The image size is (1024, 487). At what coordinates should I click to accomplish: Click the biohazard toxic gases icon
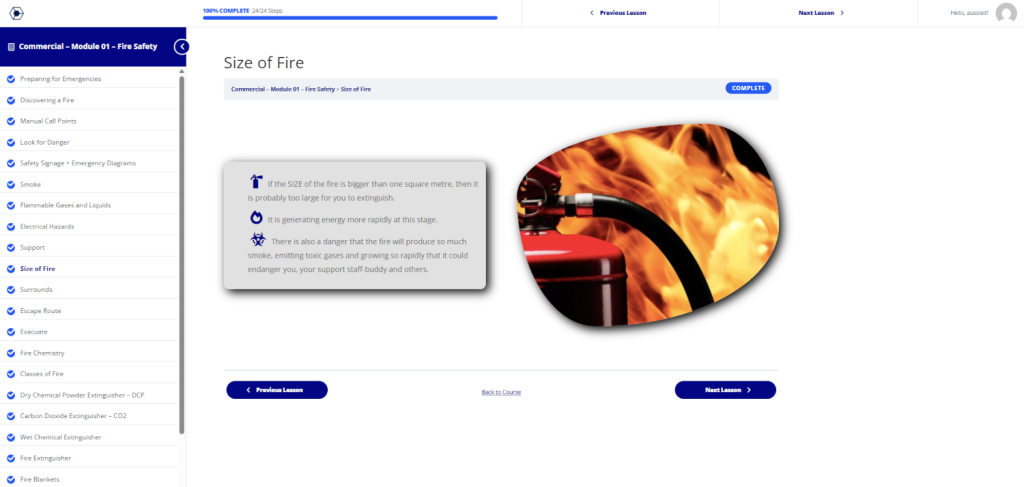pos(258,239)
